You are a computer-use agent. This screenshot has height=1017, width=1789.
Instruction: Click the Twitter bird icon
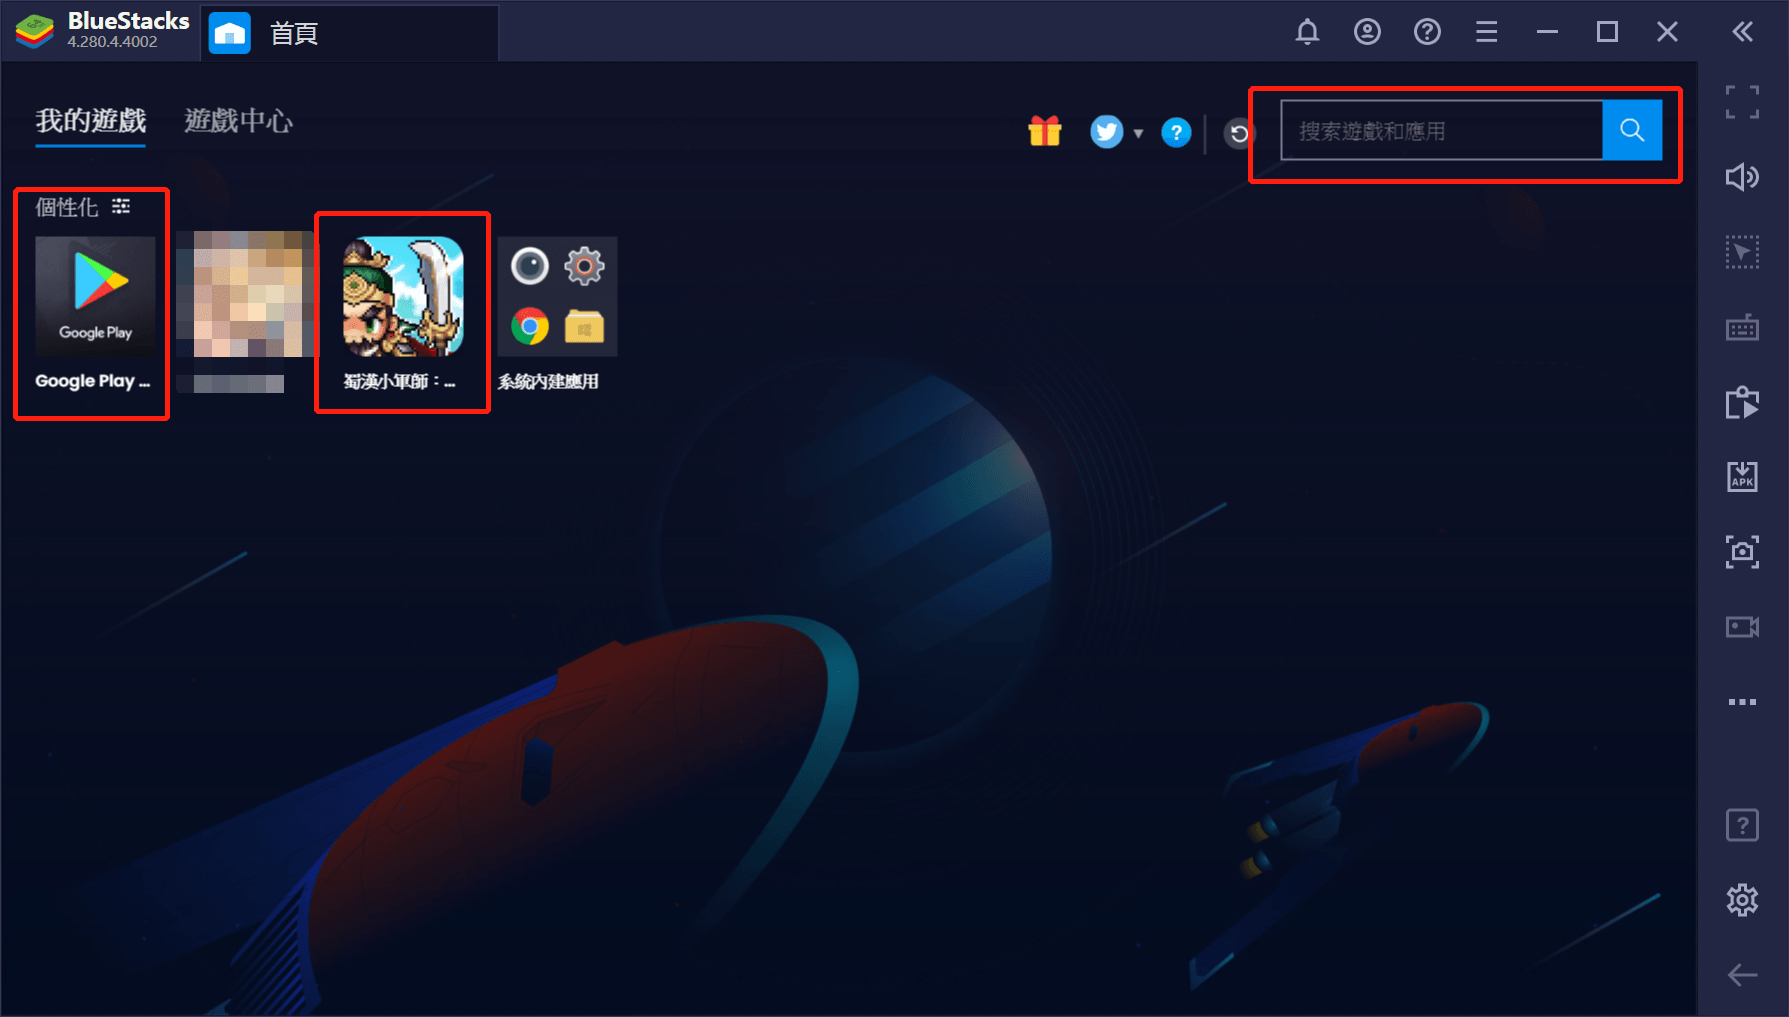(x=1106, y=131)
